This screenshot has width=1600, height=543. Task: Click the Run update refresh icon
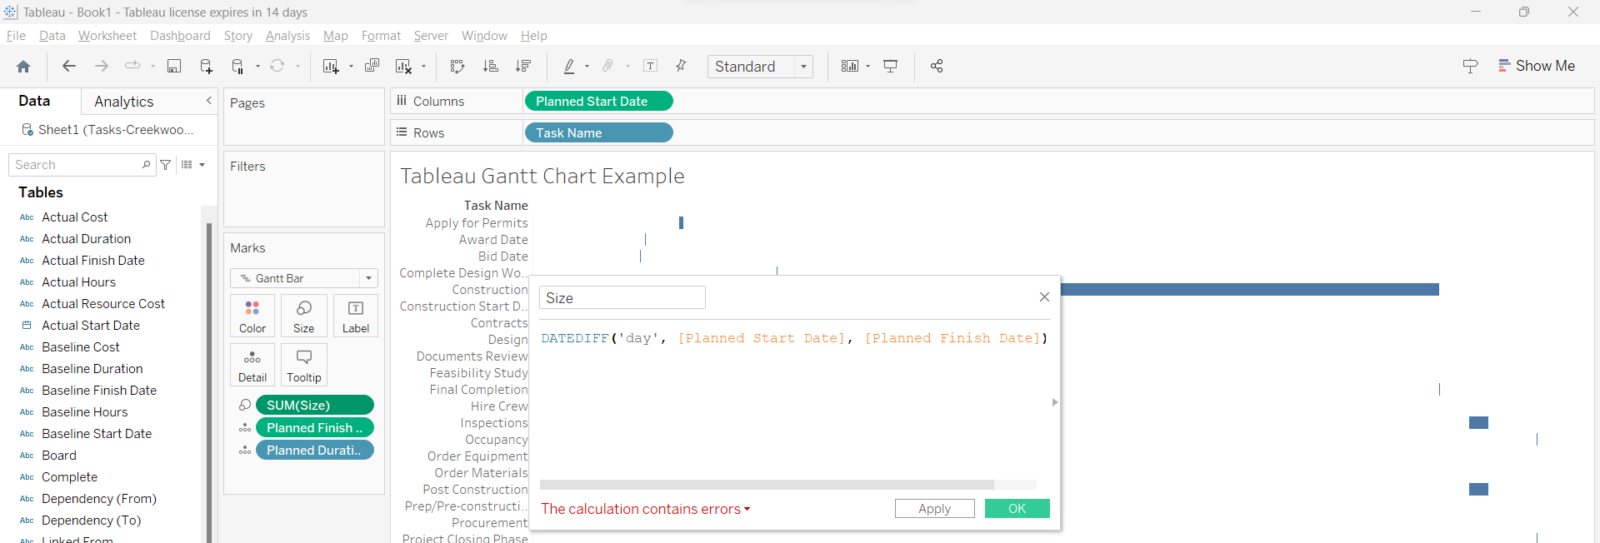[x=277, y=66]
